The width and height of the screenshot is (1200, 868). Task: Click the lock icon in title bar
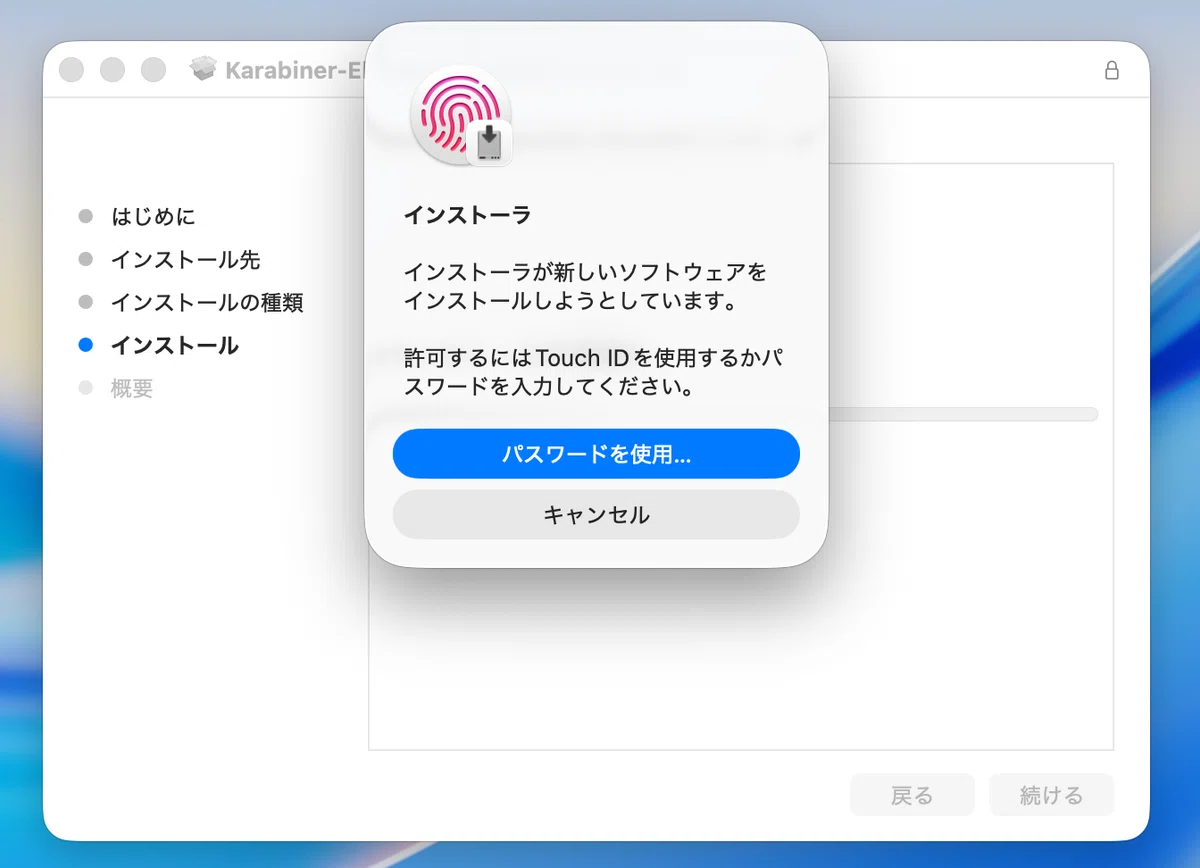tap(1111, 70)
